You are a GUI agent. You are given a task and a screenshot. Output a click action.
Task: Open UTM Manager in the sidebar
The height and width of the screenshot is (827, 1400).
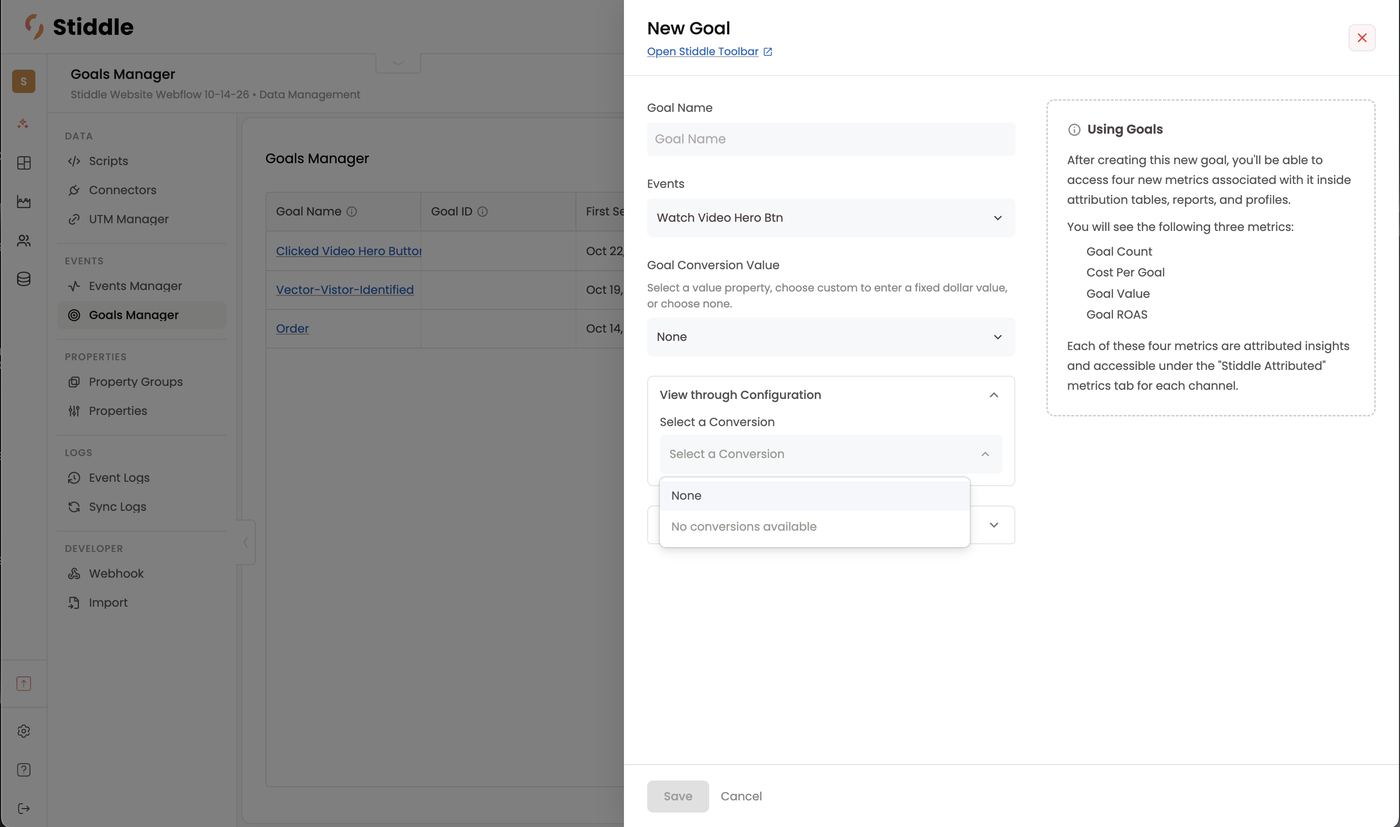pos(142,219)
